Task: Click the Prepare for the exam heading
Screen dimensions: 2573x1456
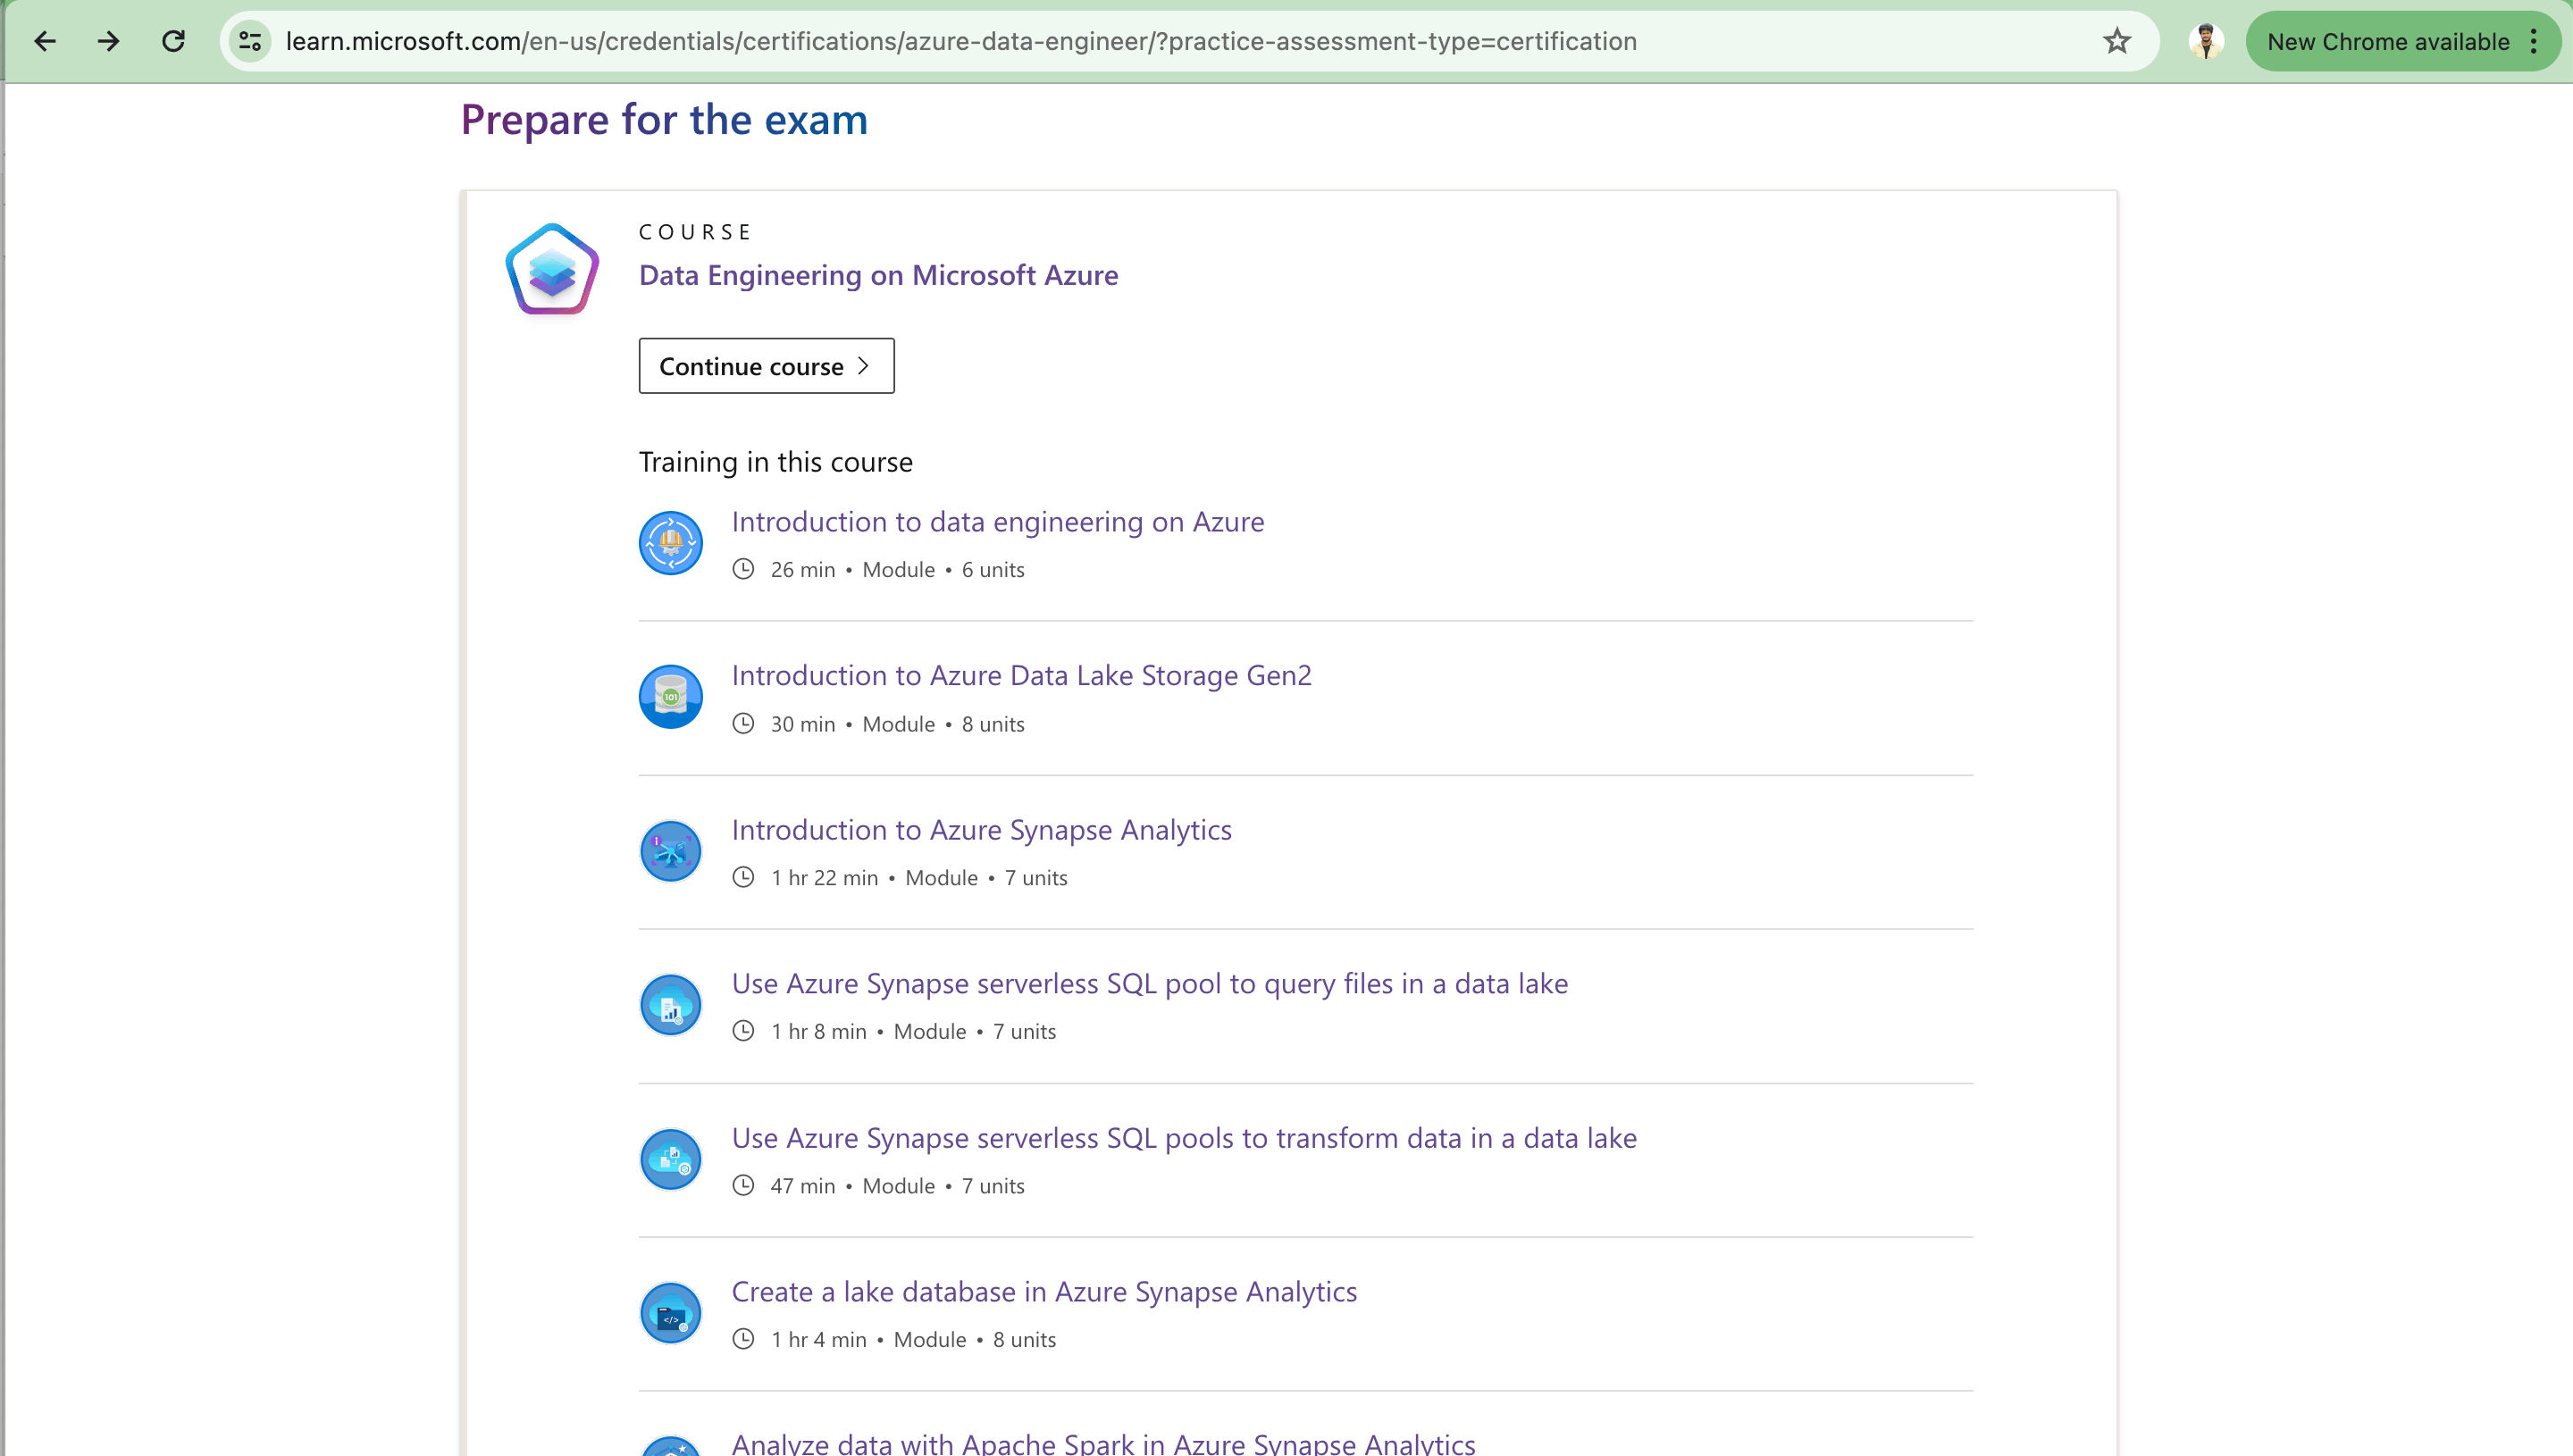Action: (x=664, y=120)
